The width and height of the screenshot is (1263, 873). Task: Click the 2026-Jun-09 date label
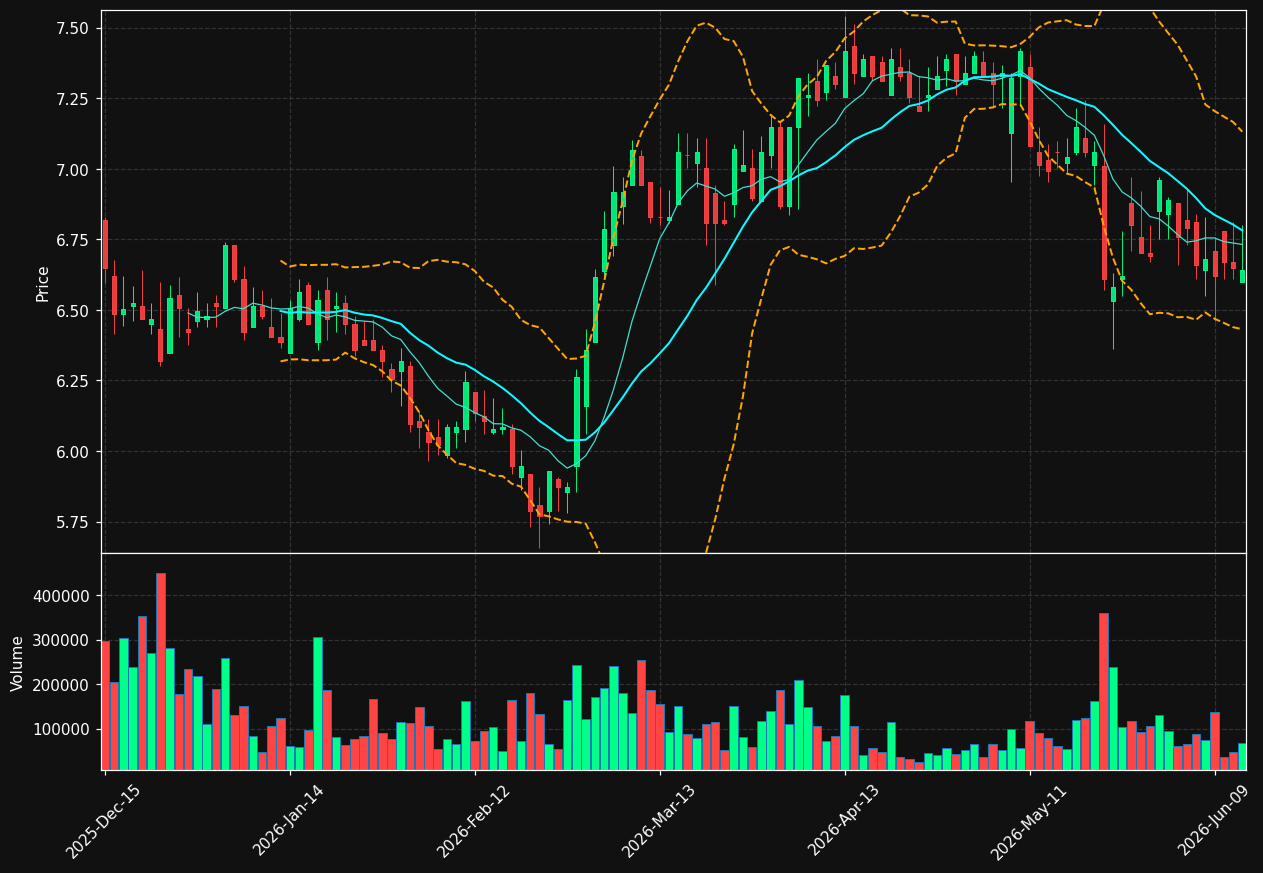click(x=1214, y=821)
